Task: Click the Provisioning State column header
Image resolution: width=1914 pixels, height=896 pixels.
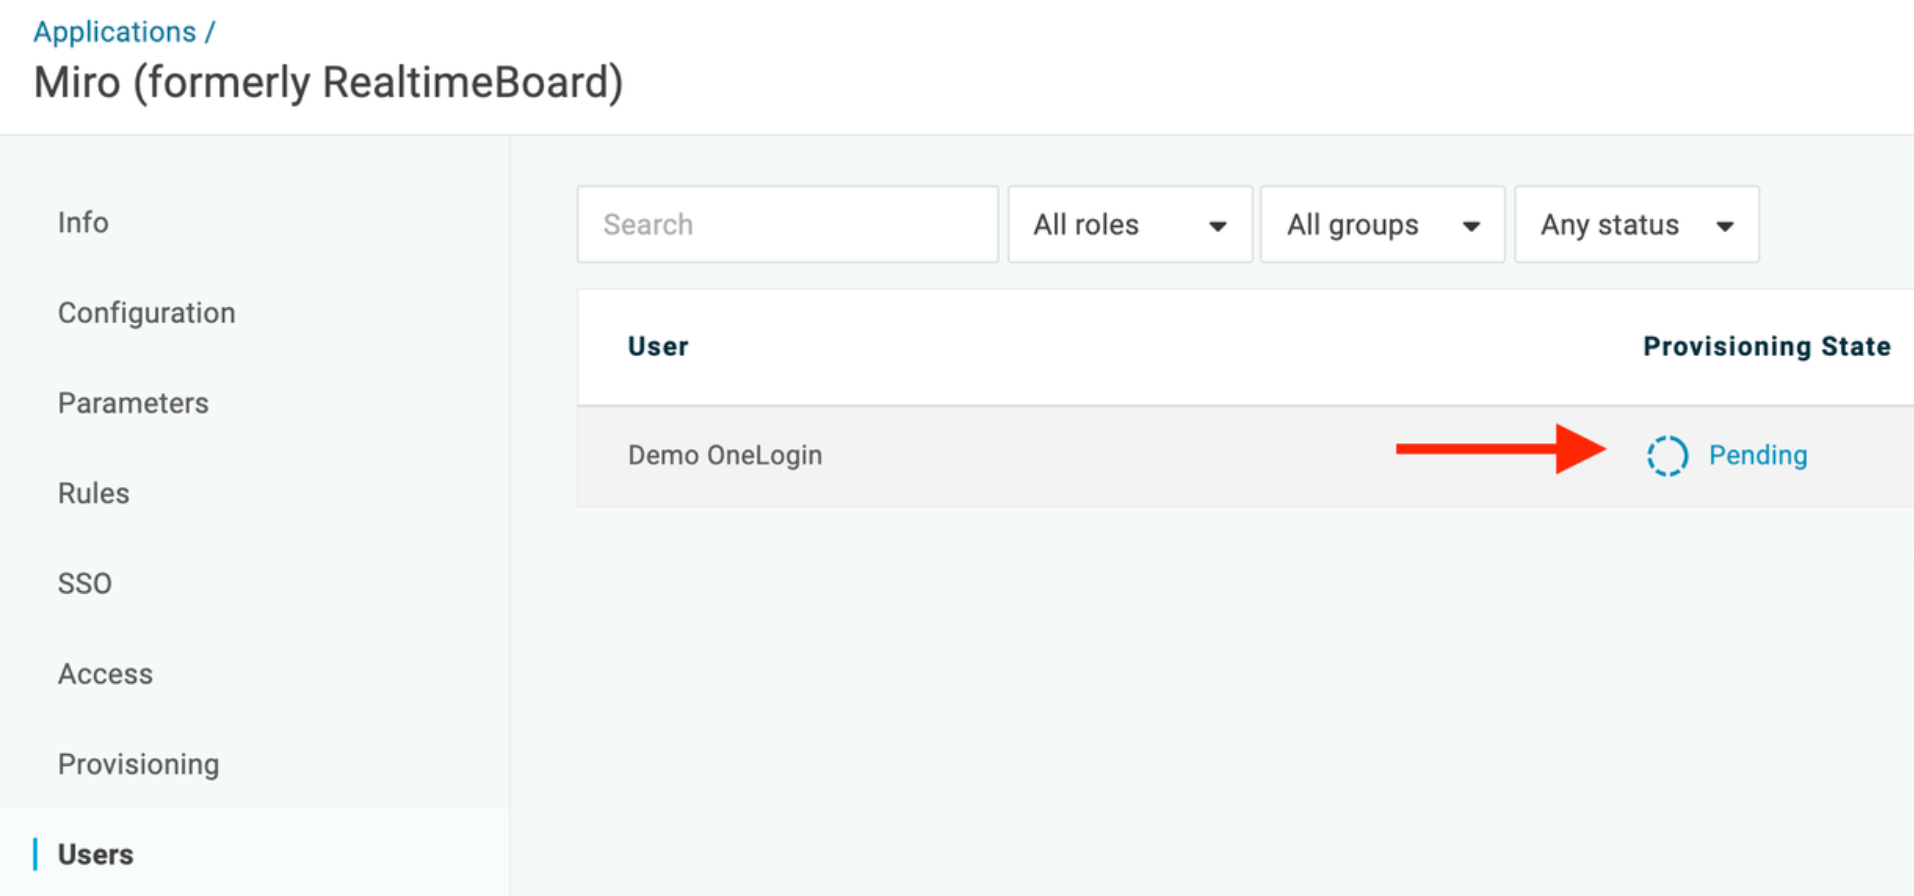Action: pyautogui.click(x=1766, y=347)
